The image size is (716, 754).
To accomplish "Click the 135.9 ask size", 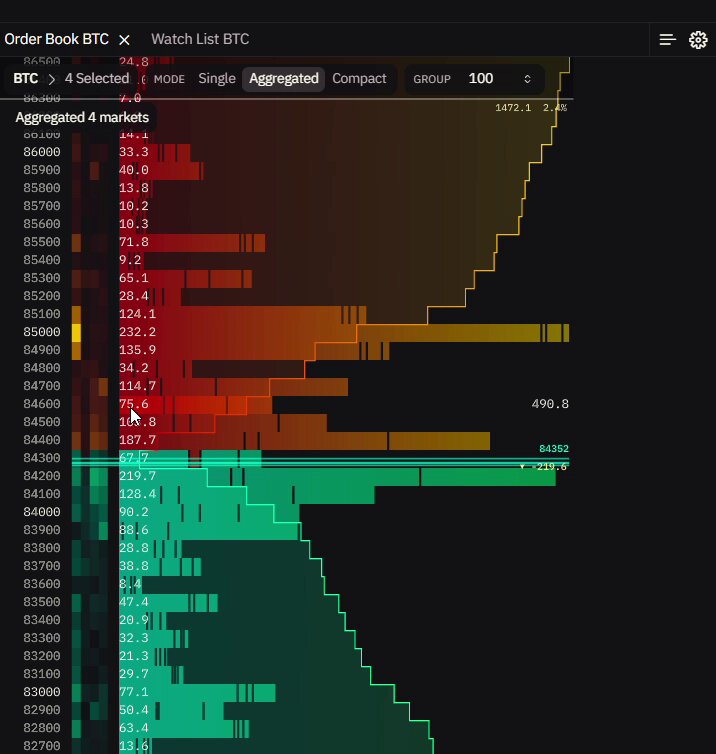I will (138, 350).
